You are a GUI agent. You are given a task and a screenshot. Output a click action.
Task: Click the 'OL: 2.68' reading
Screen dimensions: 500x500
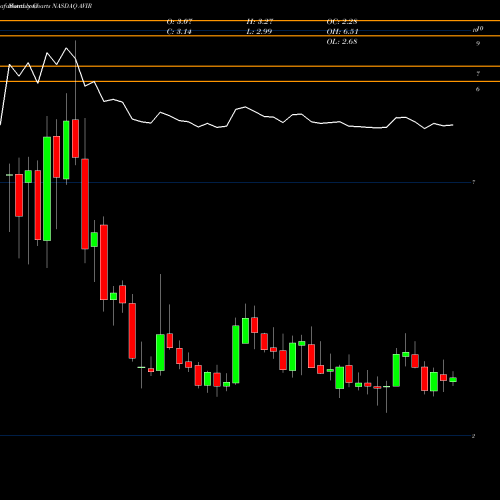(x=342, y=42)
